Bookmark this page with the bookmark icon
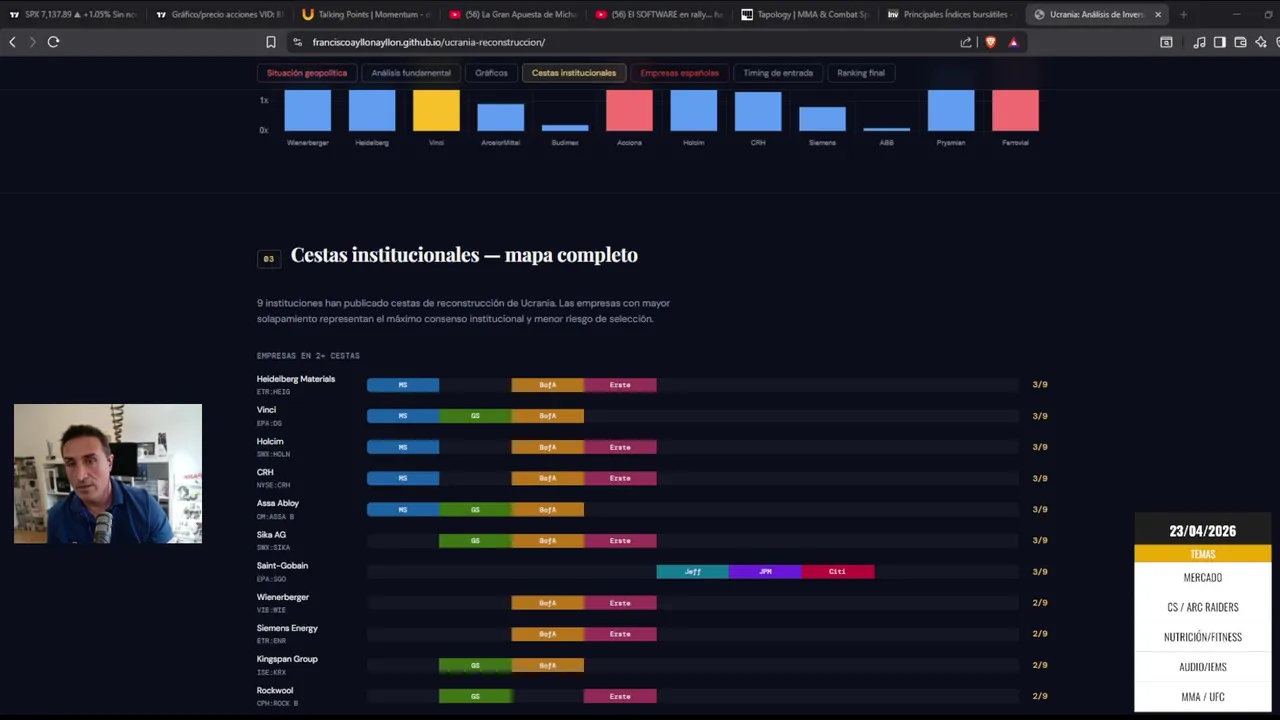 pyautogui.click(x=271, y=42)
